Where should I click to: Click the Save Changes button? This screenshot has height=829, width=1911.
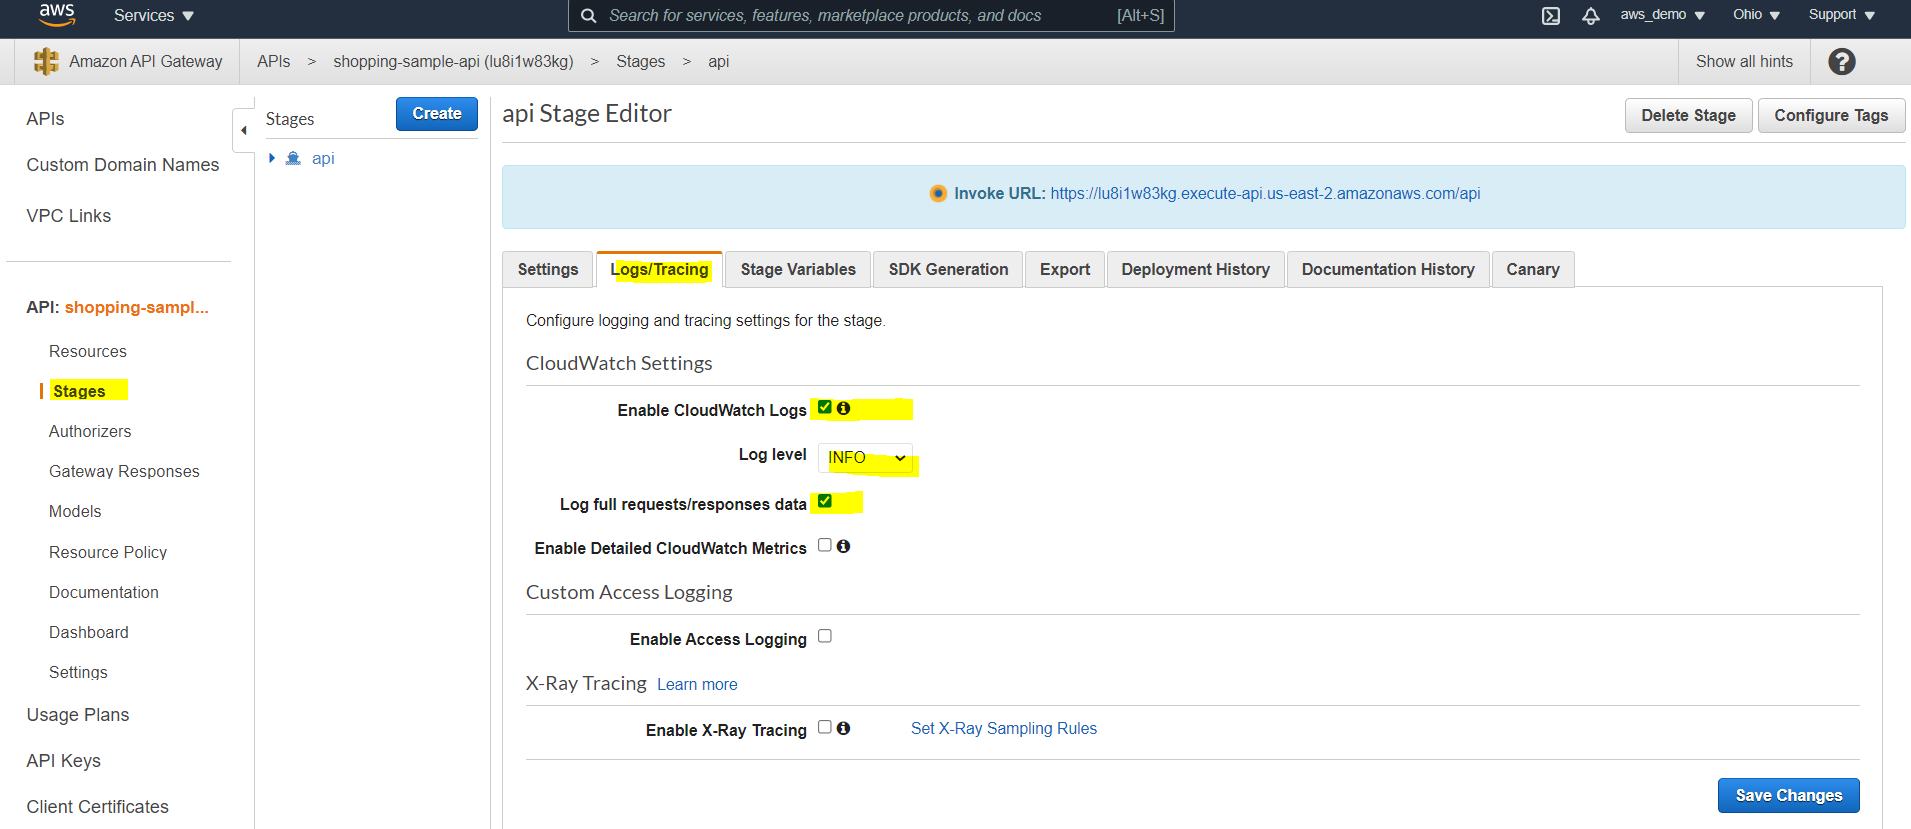(1788, 795)
